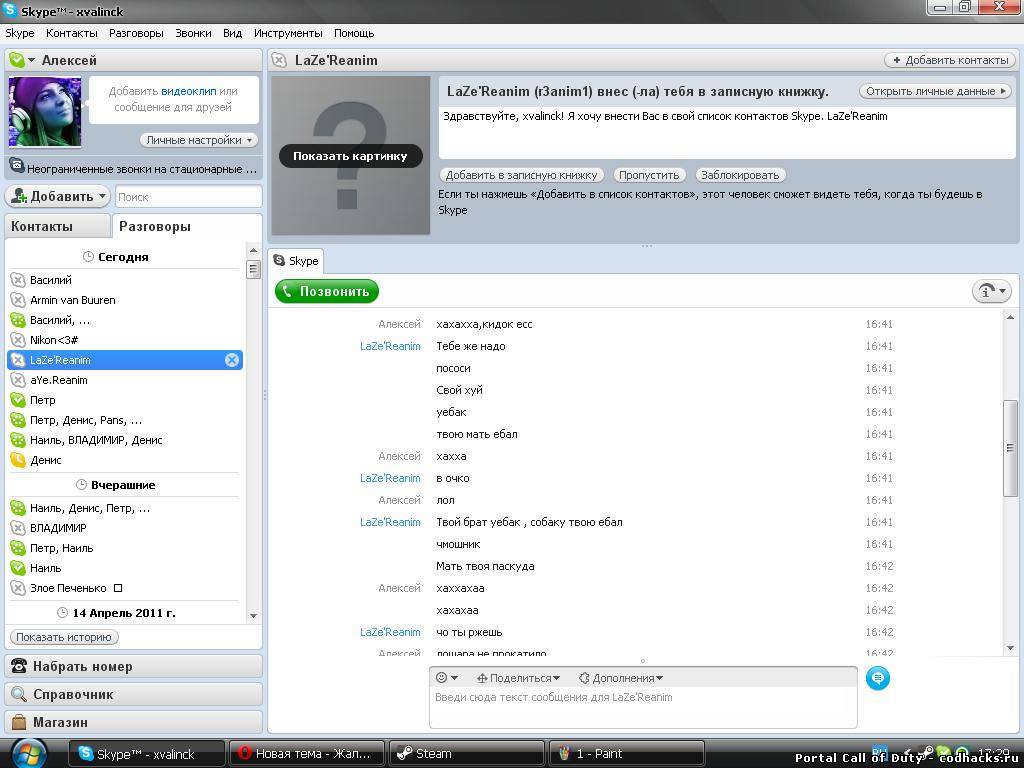Open Дополнения extras dropdown
Screen dimensions: 1024x768
click(621, 678)
